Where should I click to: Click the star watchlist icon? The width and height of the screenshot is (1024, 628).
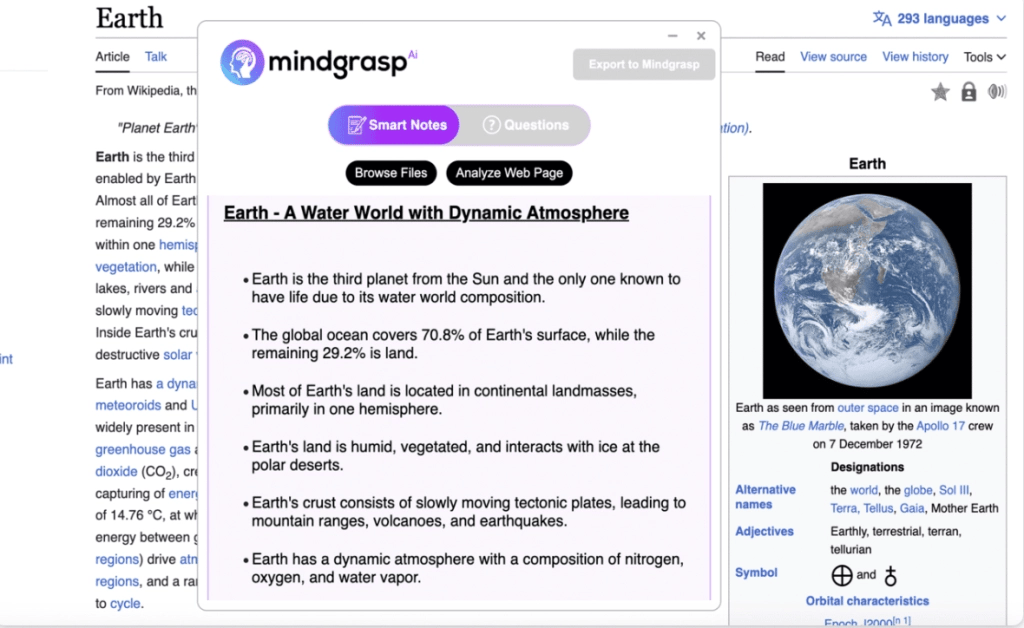pyautogui.click(x=940, y=92)
